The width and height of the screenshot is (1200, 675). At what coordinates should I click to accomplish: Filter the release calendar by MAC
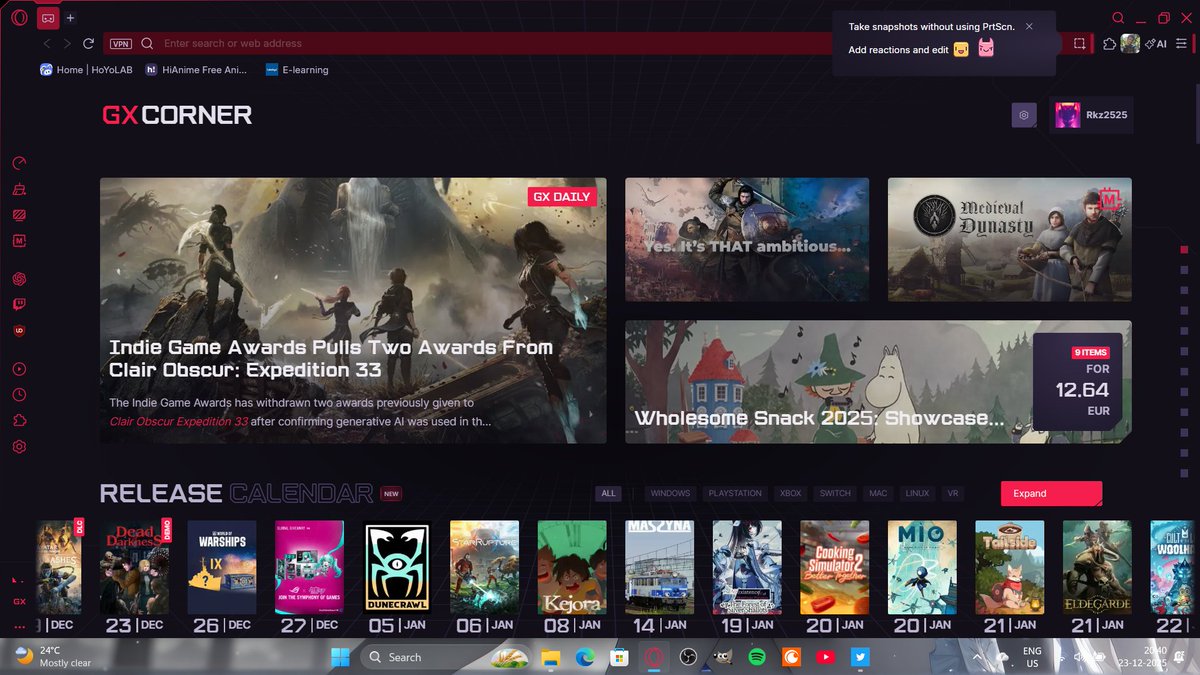[878, 493]
